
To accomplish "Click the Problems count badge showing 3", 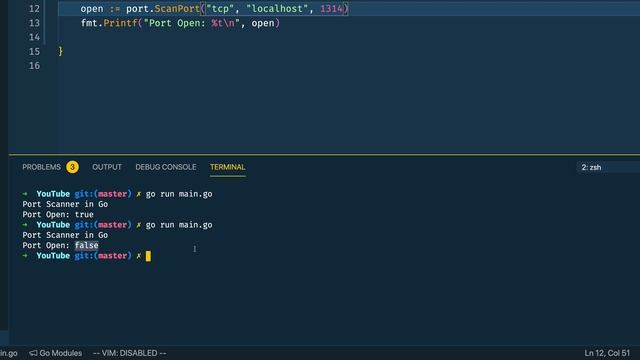I will (x=72, y=167).
